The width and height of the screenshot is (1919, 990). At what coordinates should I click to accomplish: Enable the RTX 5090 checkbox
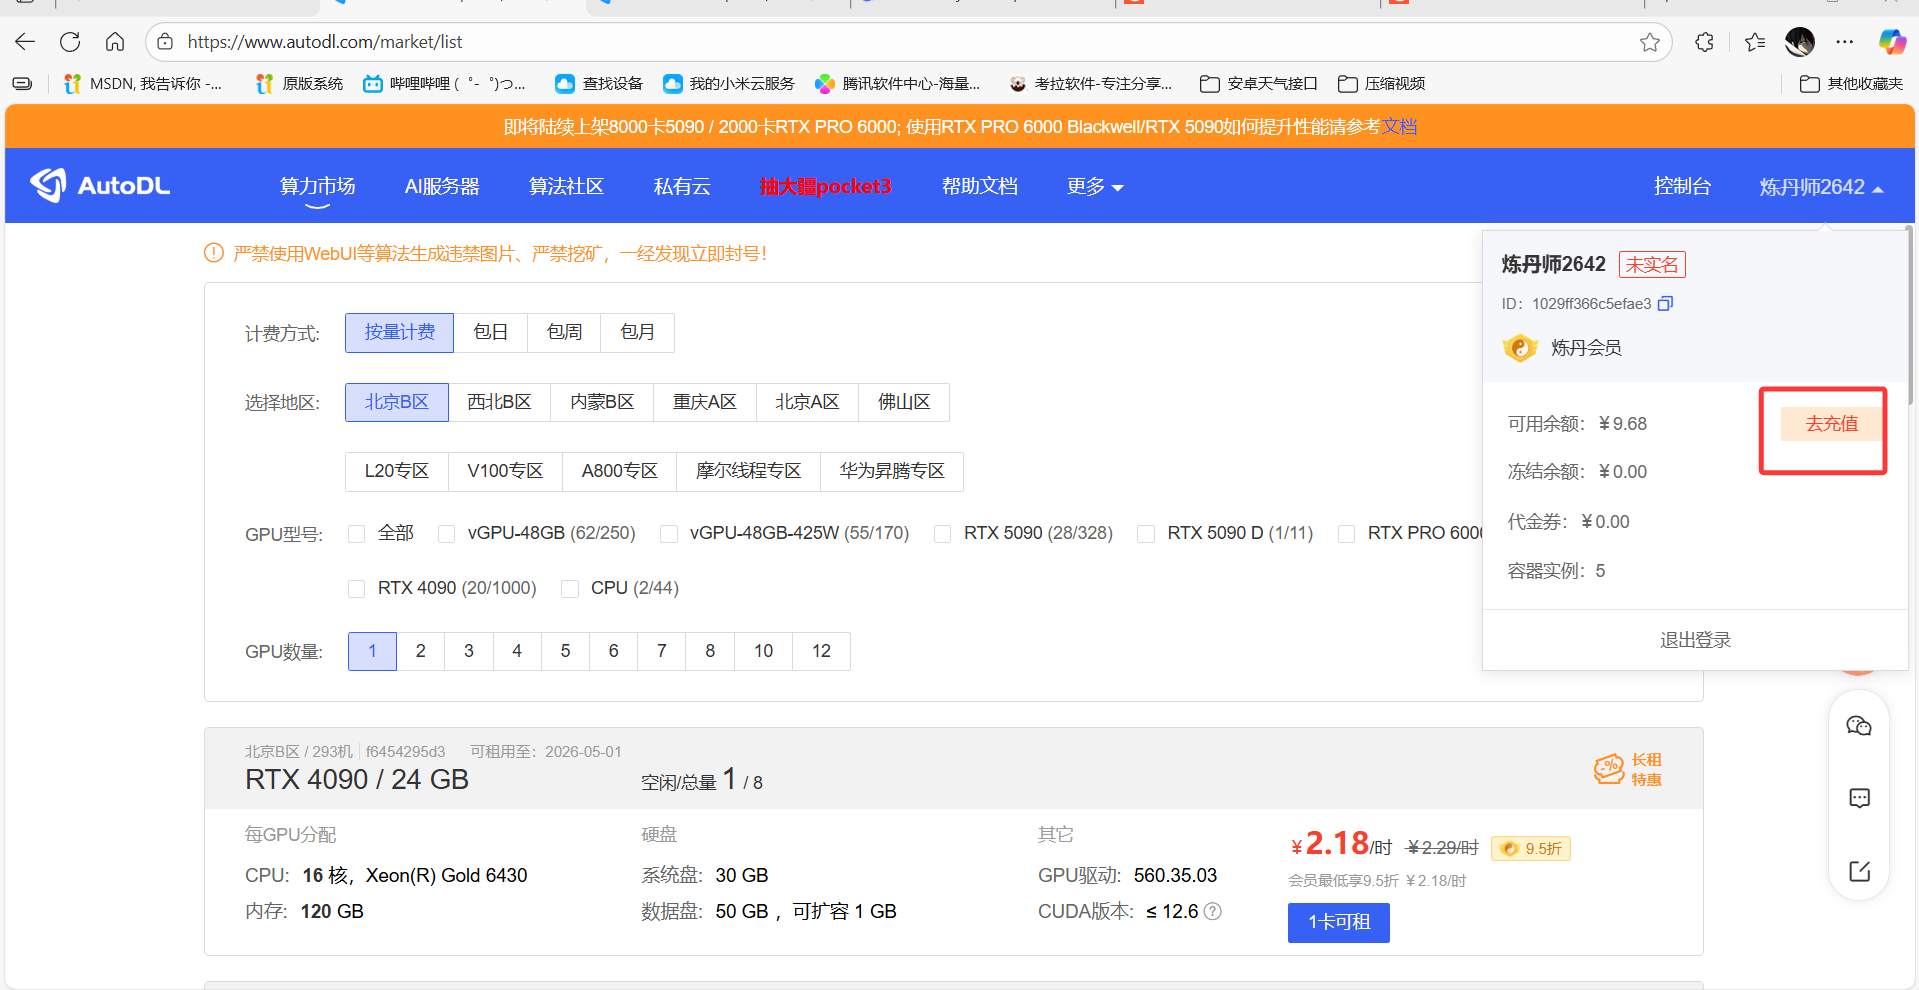point(942,534)
